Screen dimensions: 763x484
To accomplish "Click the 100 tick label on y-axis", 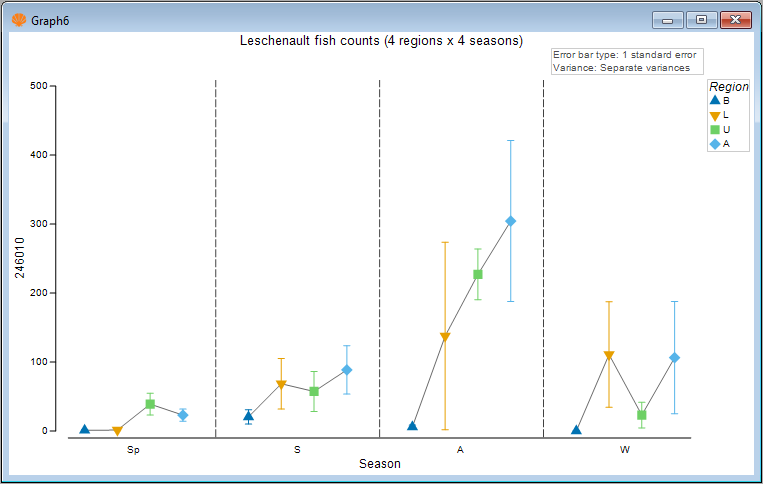I will pyautogui.click(x=39, y=362).
